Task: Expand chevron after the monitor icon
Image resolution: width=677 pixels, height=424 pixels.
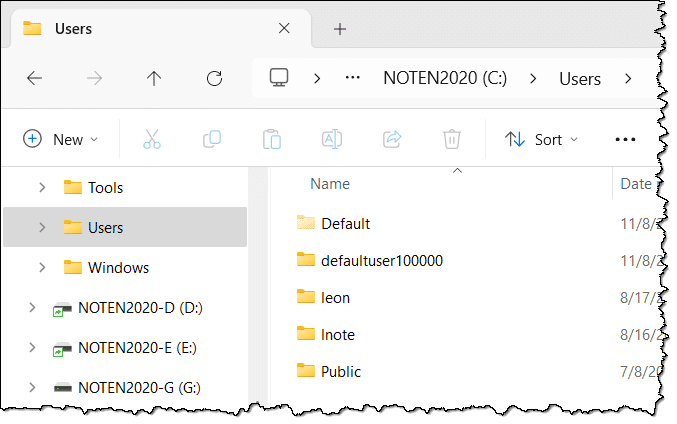Action: [x=317, y=79]
